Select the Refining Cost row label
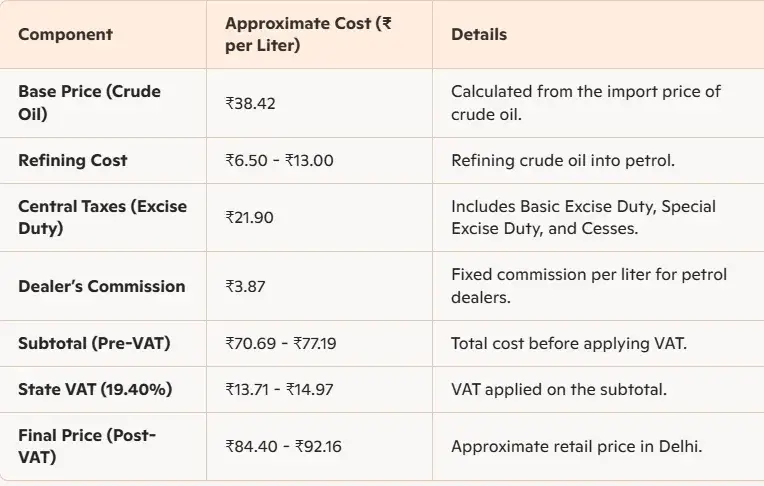This screenshot has height=486, width=764. pyautogui.click(x=73, y=160)
